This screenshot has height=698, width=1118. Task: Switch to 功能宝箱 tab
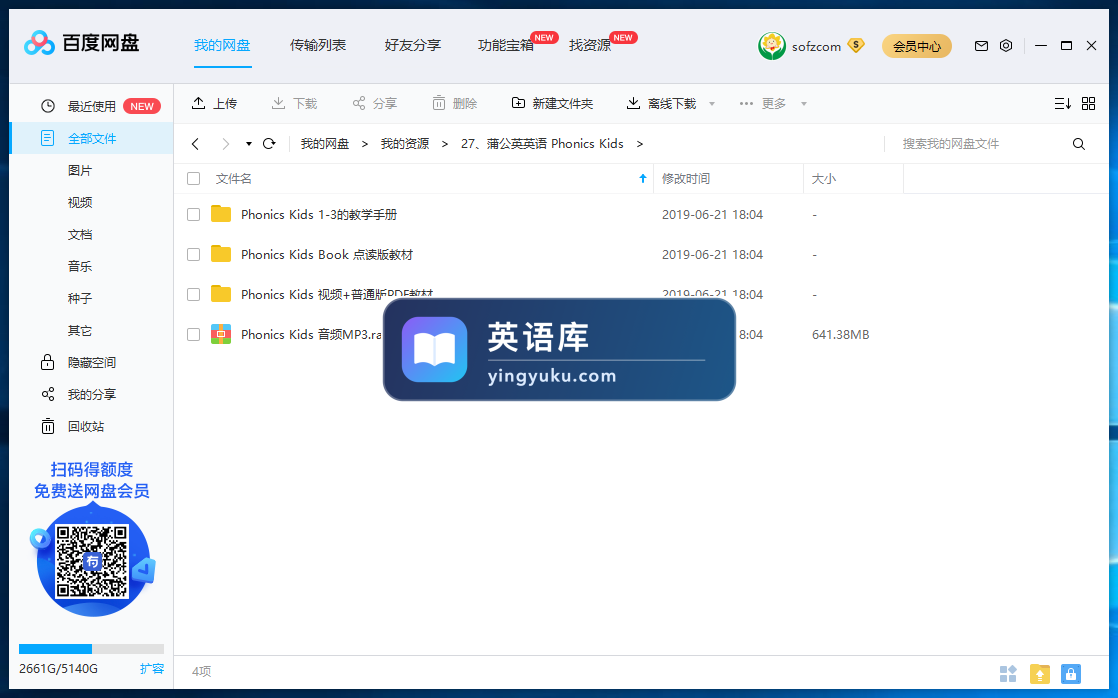[x=506, y=46]
